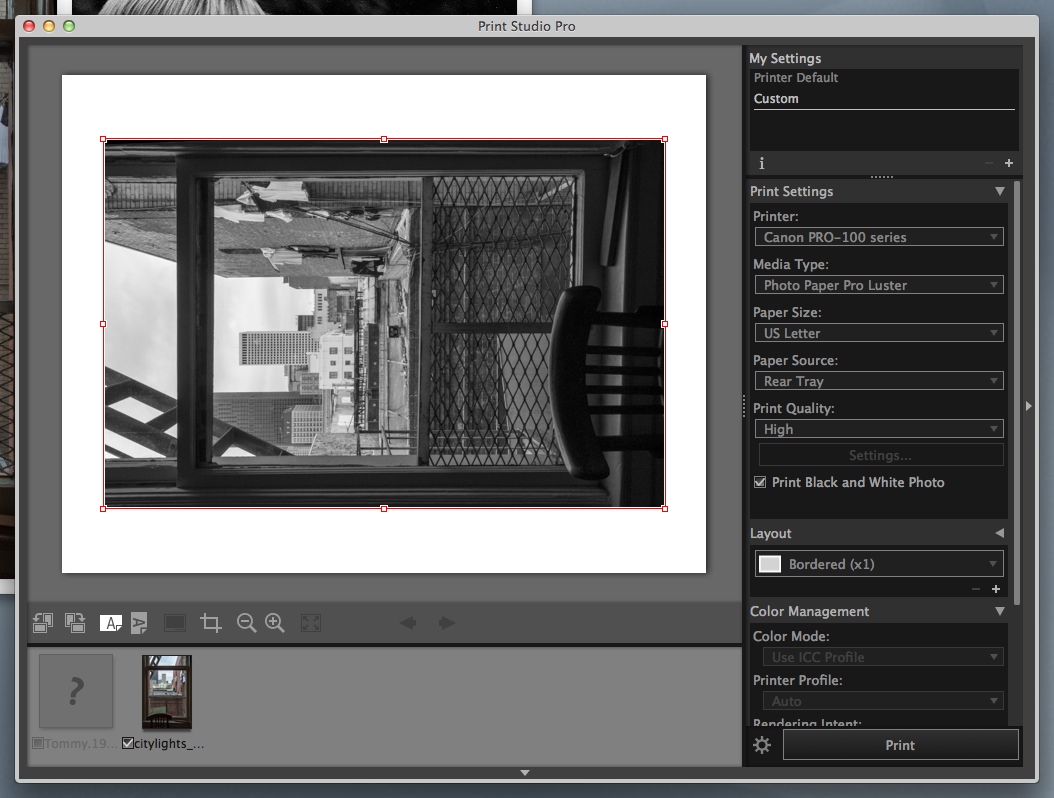Activate the crop tool
1054x798 pixels.
pos(210,623)
